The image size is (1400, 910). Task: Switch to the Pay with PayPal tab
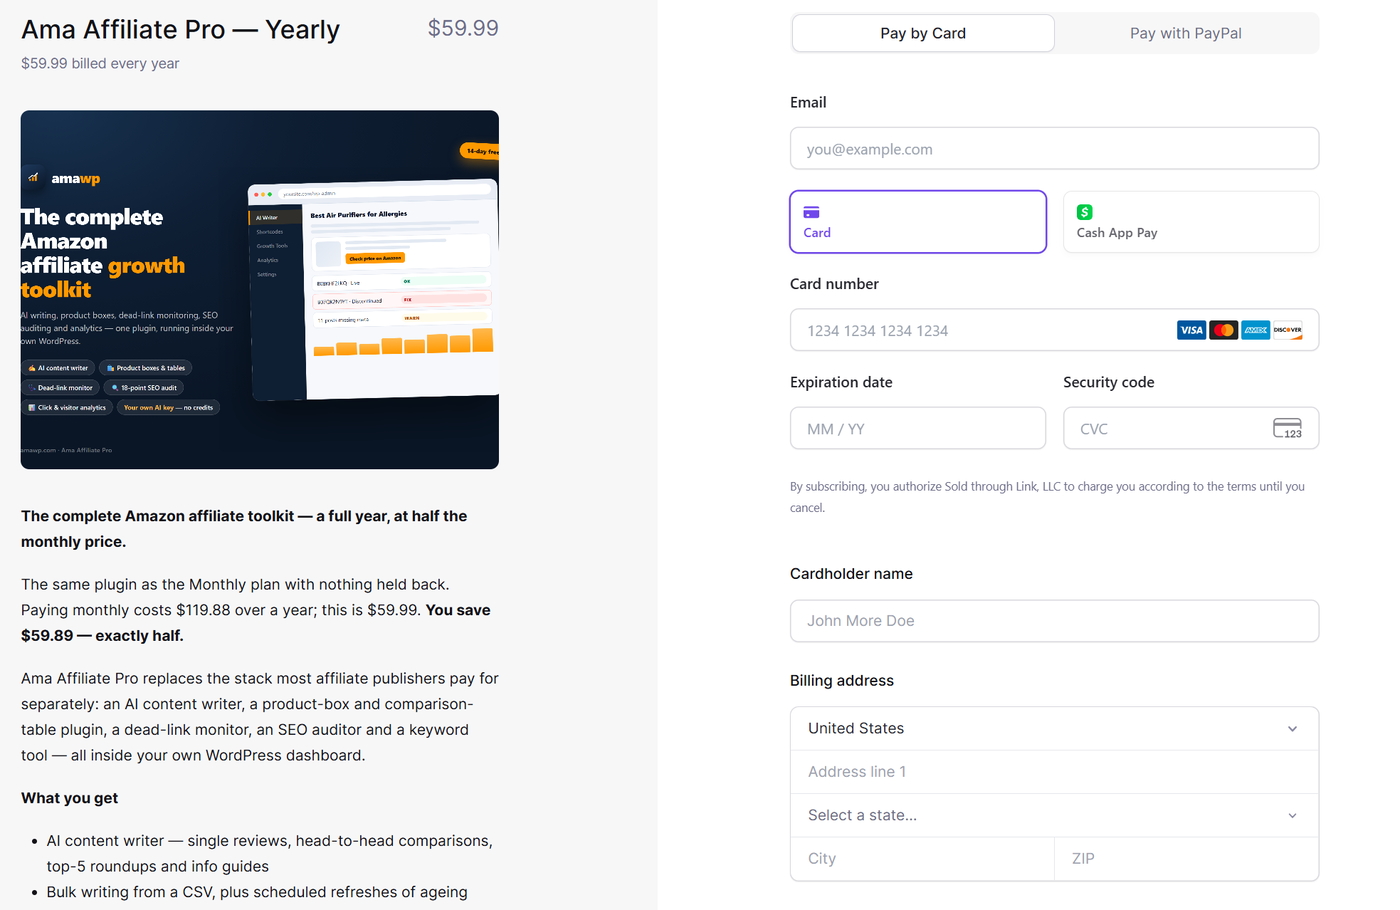click(x=1186, y=33)
